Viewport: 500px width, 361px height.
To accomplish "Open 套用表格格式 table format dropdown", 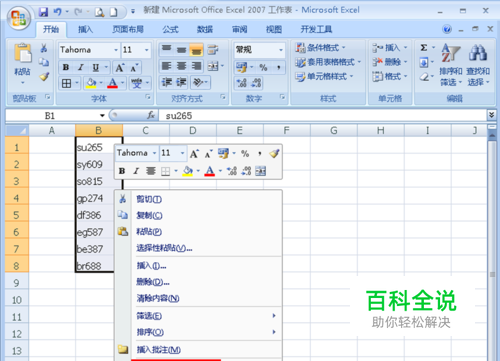I will [x=328, y=62].
